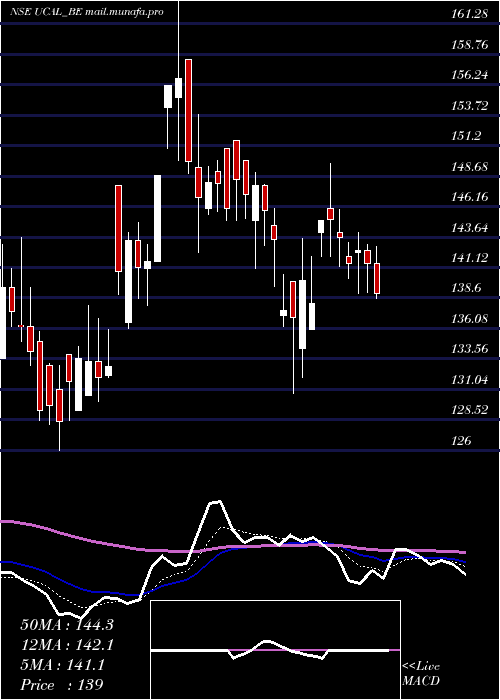The image size is (500, 700).
Task: Click the 'NSE UCAL_BE mail.munafa.pro' chart title
Action: pos(87,12)
